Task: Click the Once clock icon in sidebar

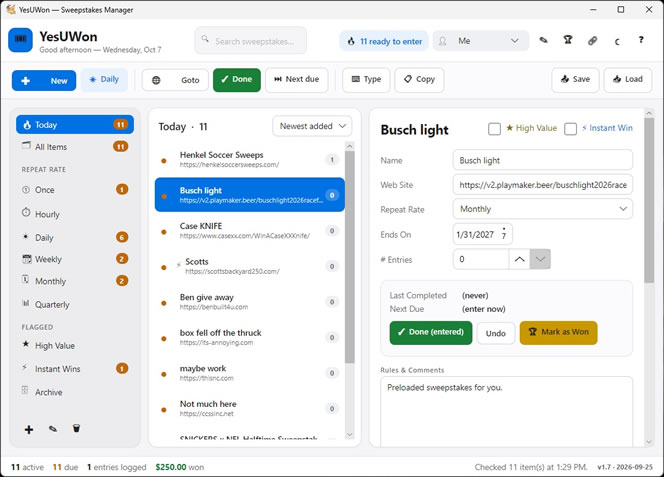Action: pos(26,190)
